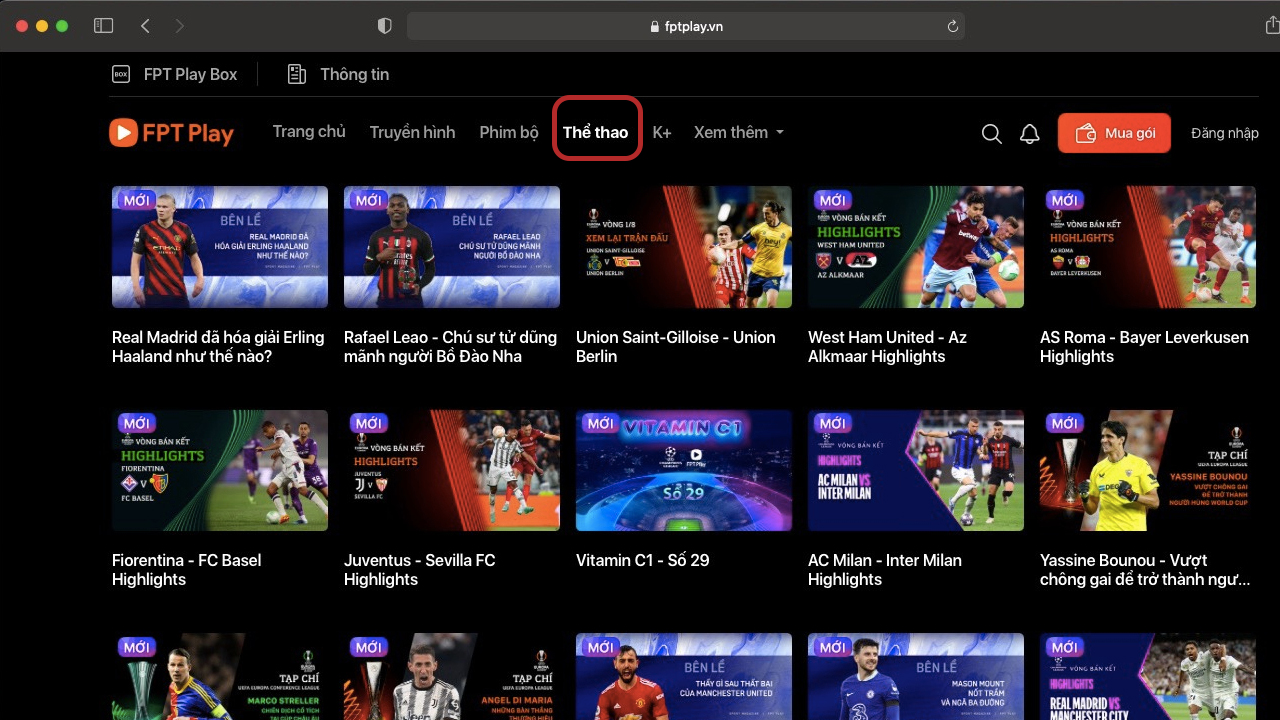Click title 'Rafael Leao - Chú sư tử dũng mãnh'
The width and height of the screenshot is (1280, 720).
tap(450, 347)
